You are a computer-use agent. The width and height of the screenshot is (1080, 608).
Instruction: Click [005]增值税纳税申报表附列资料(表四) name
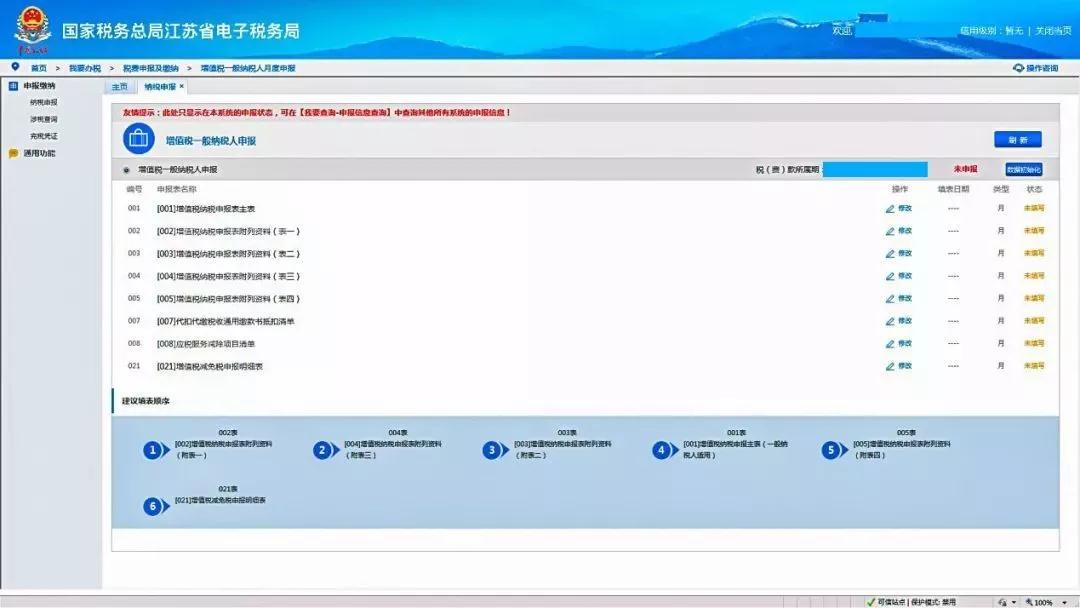tap(228, 299)
